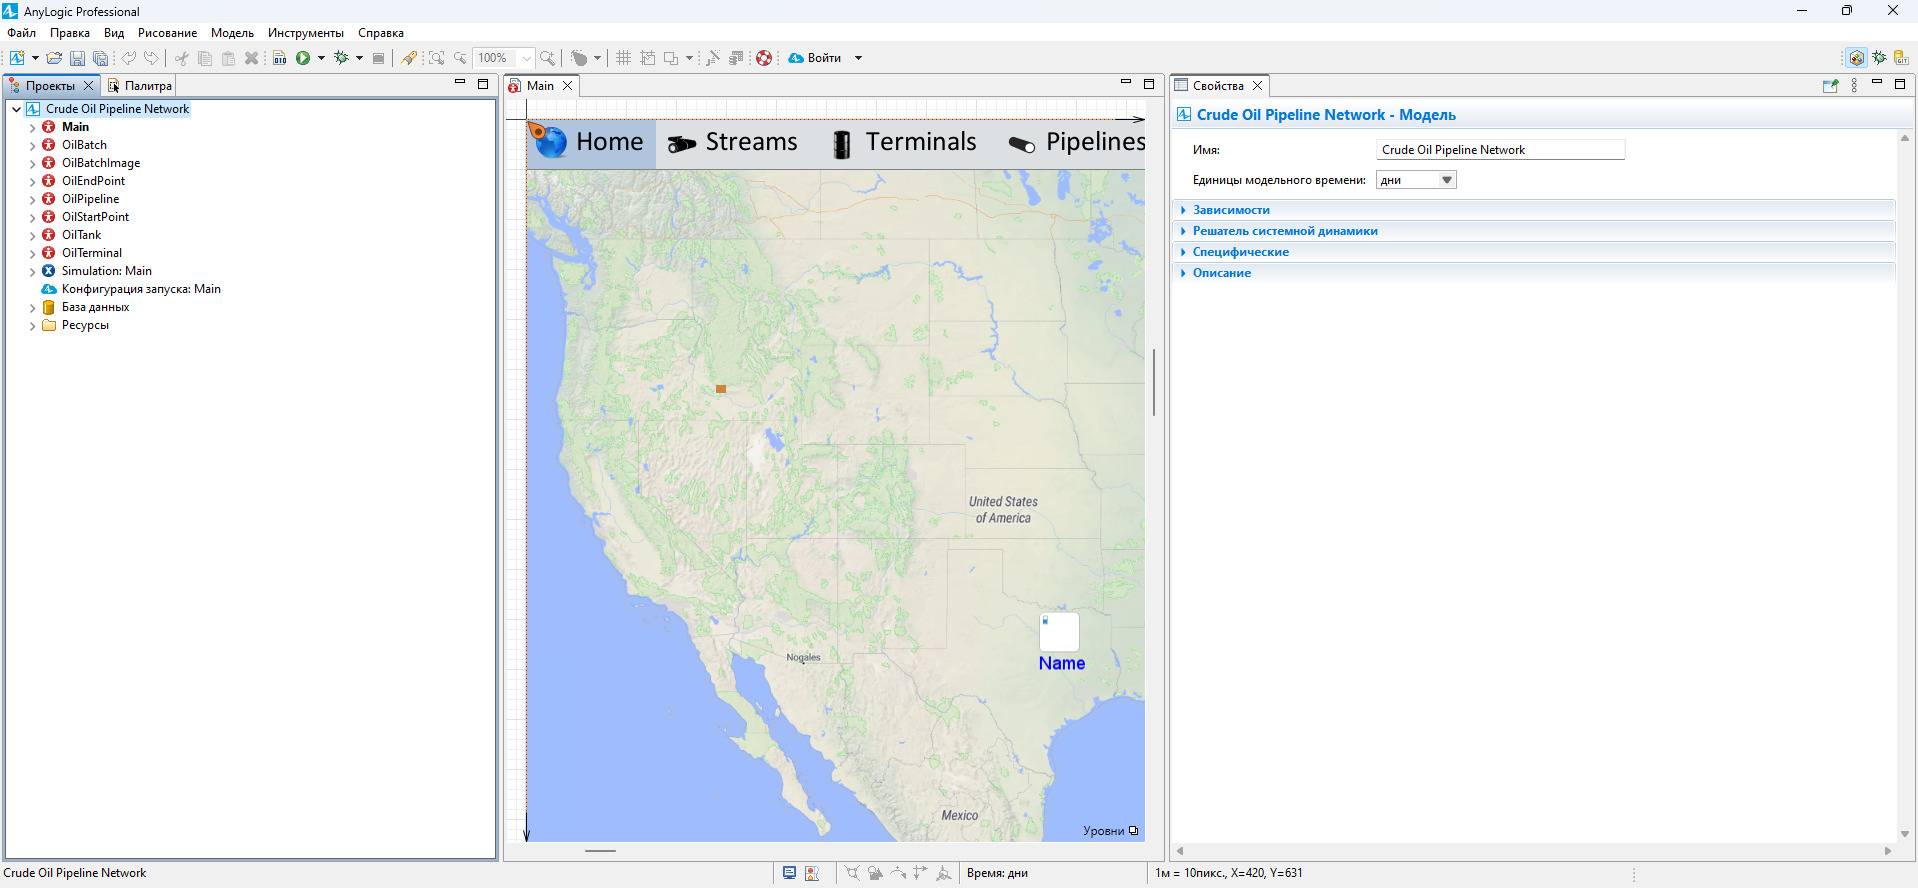Click the Войти sign-in button
Image resolution: width=1918 pixels, height=888 pixels.
click(815, 58)
